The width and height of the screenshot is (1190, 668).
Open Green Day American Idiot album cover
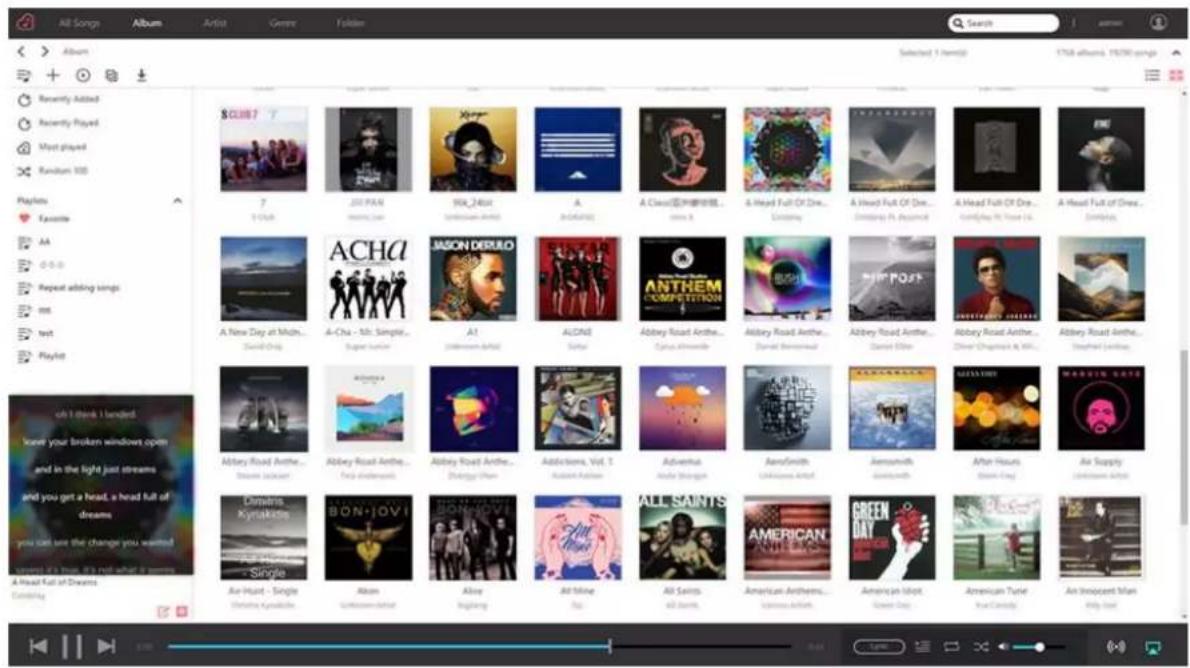click(892, 537)
